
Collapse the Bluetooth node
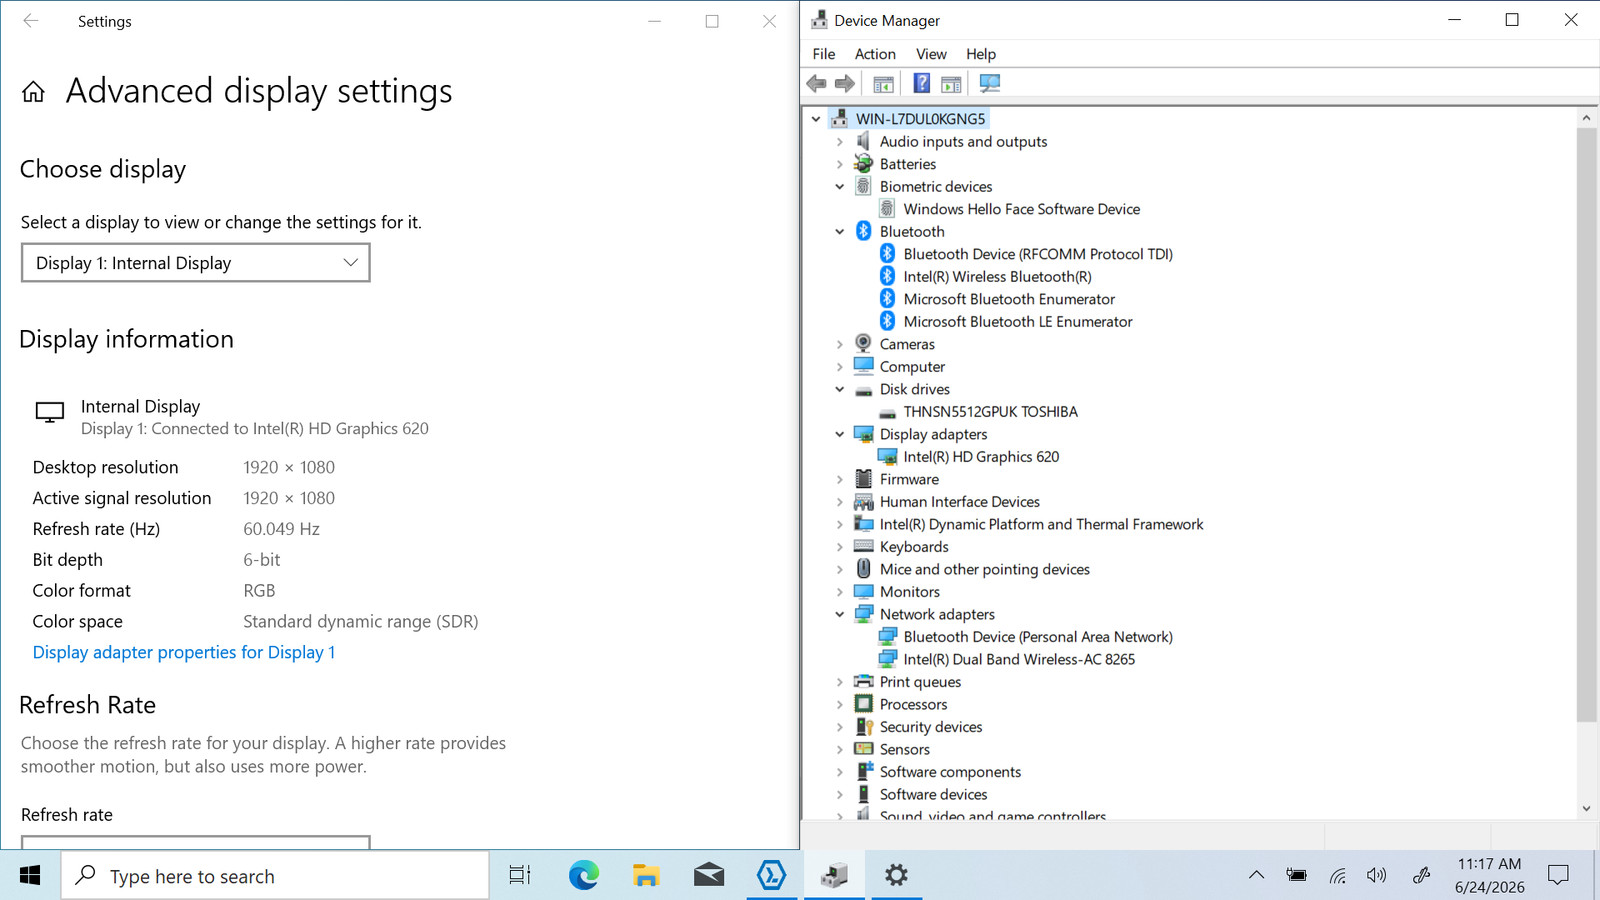click(x=840, y=232)
